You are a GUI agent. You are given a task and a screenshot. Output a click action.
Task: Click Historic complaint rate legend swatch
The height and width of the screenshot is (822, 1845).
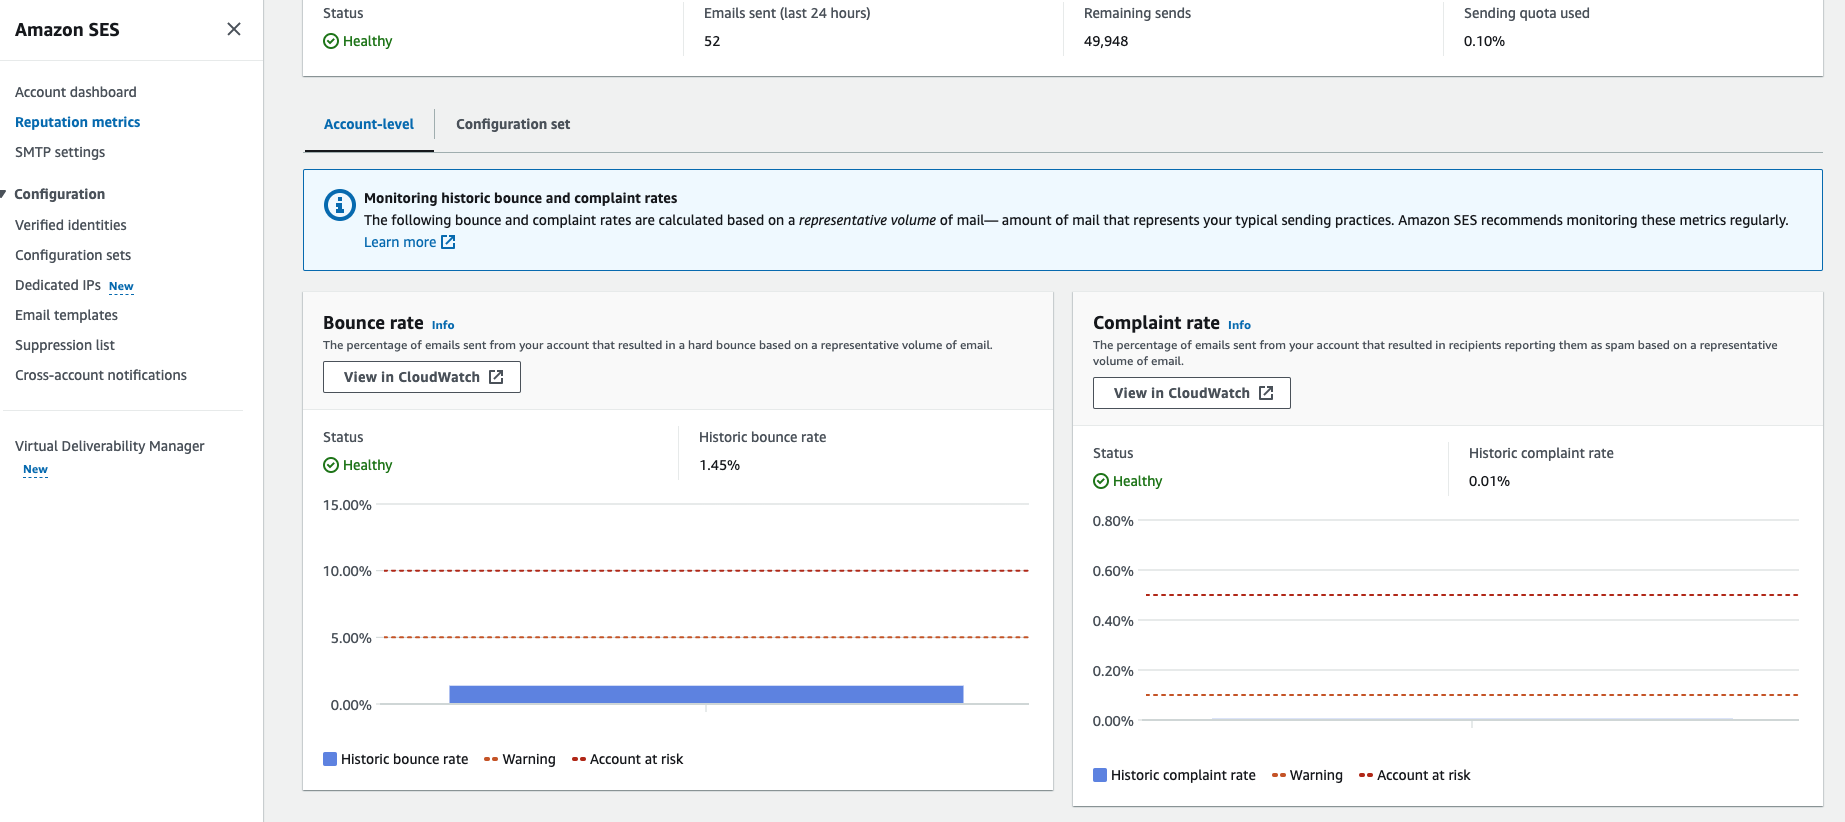point(1100,775)
